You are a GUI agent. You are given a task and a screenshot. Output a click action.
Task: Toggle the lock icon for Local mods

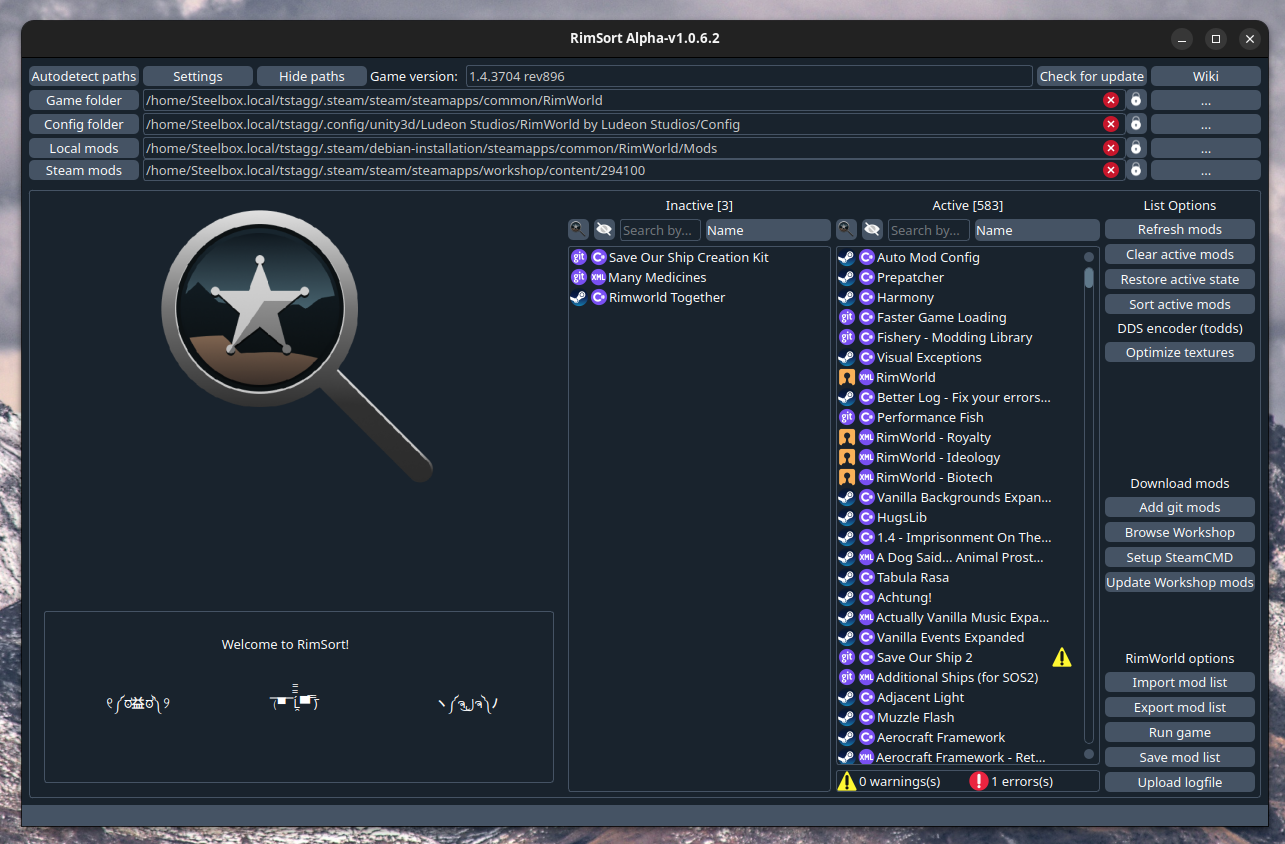point(1136,148)
